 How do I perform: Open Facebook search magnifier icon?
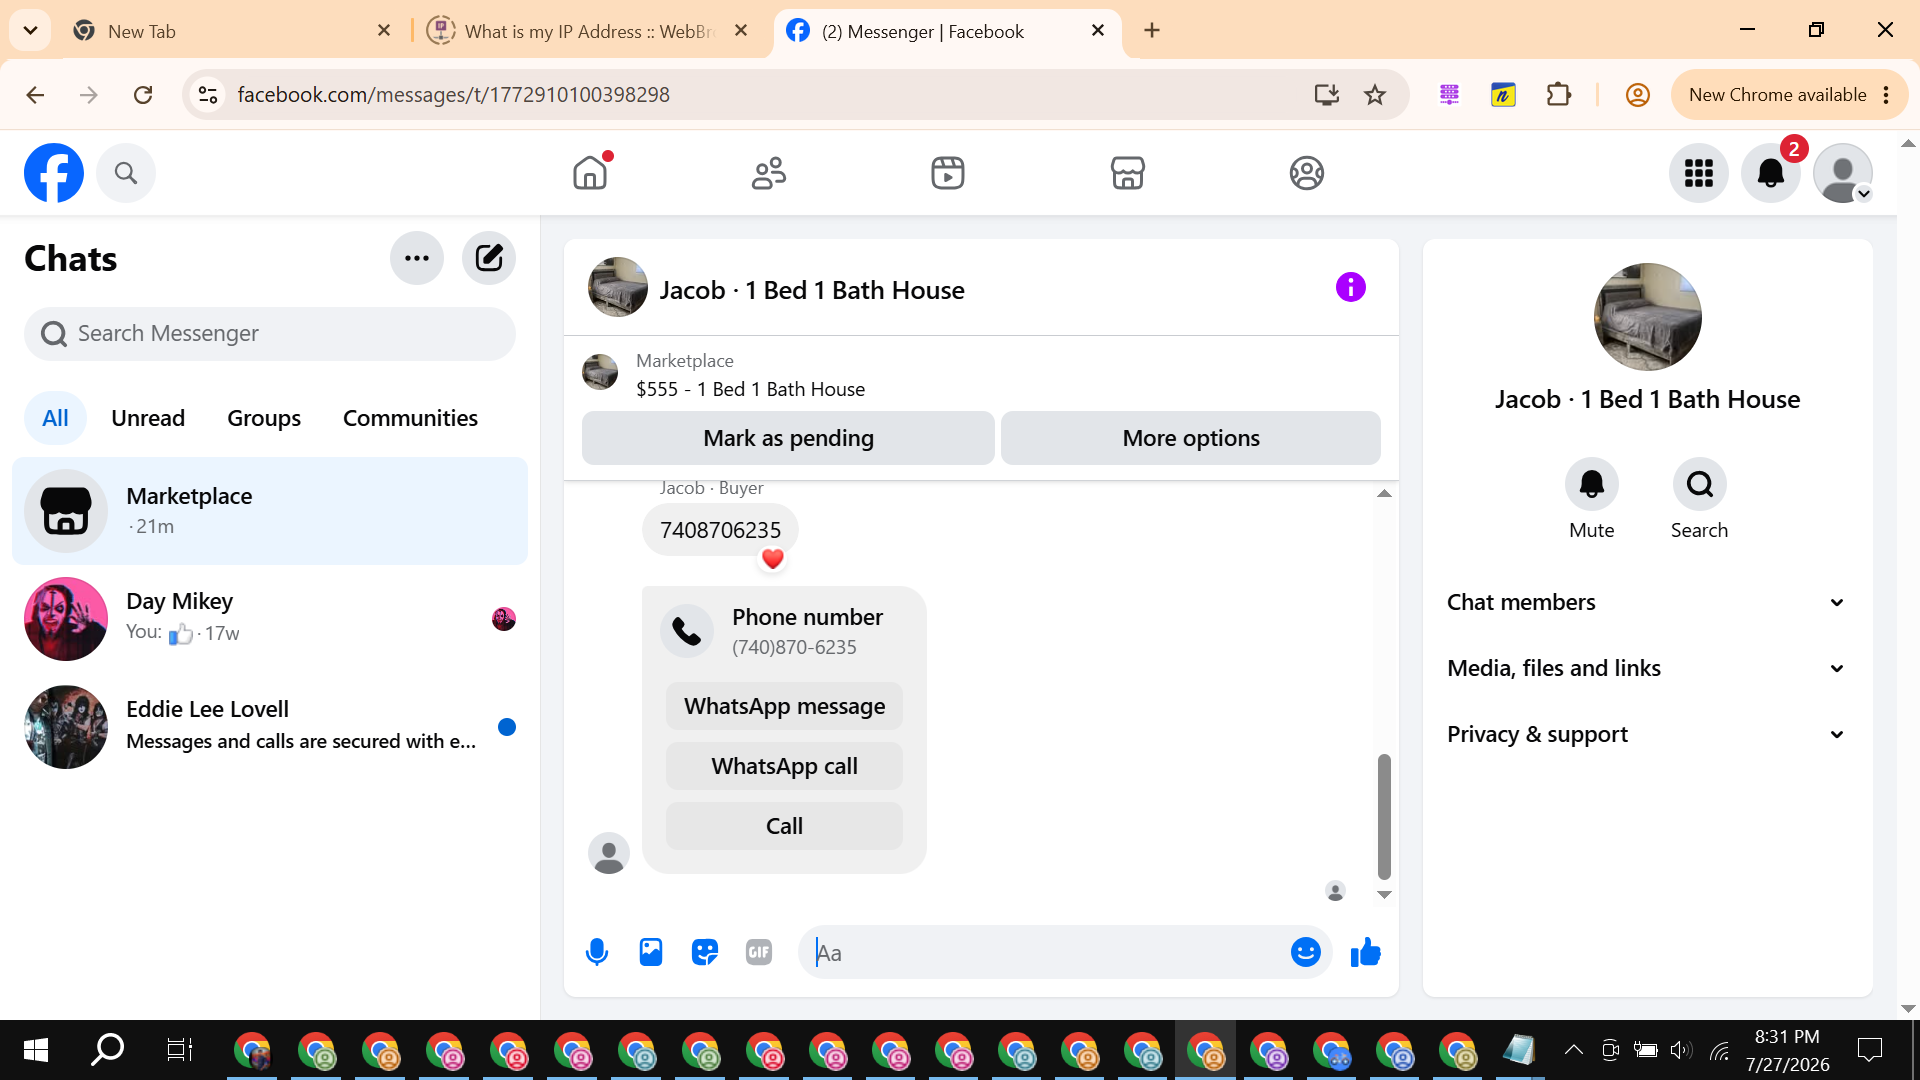pyautogui.click(x=126, y=173)
